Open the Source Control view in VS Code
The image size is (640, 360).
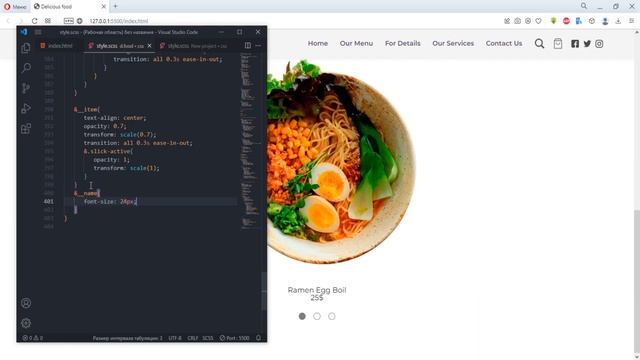pos(26,88)
